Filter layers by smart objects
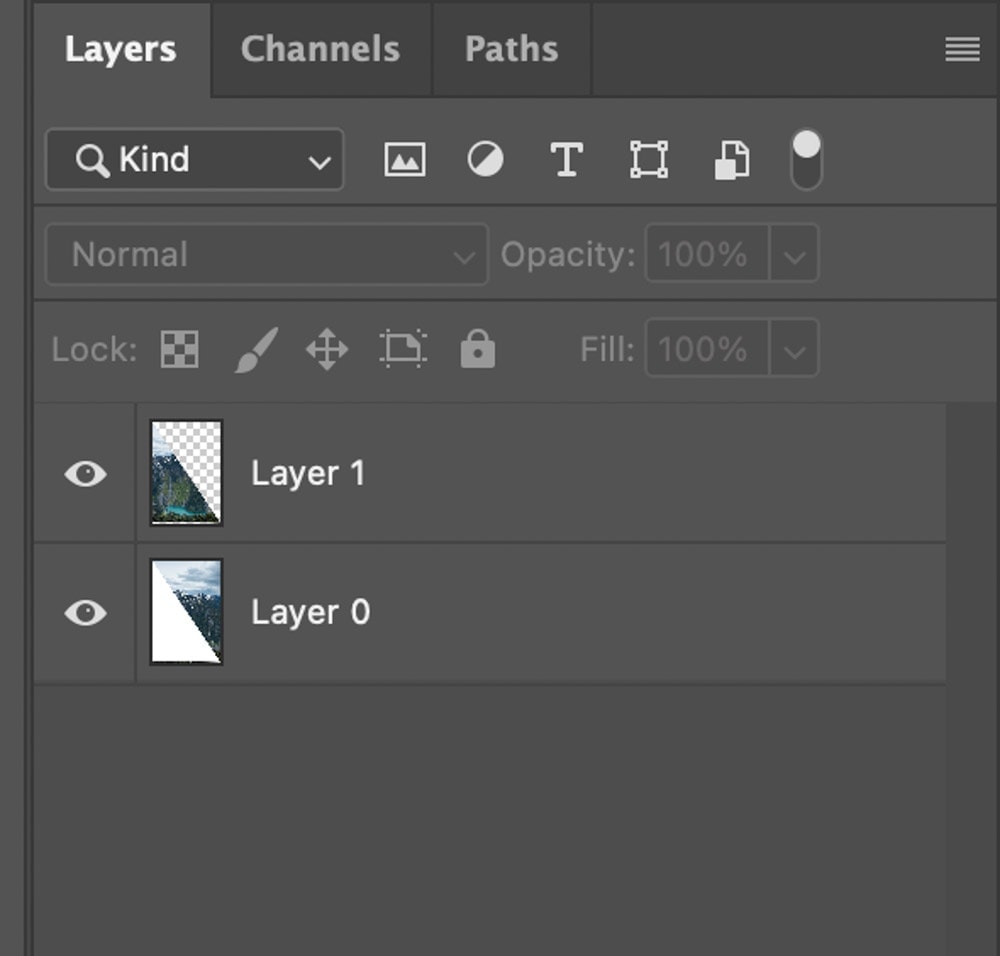 click(x=731, y=158)
